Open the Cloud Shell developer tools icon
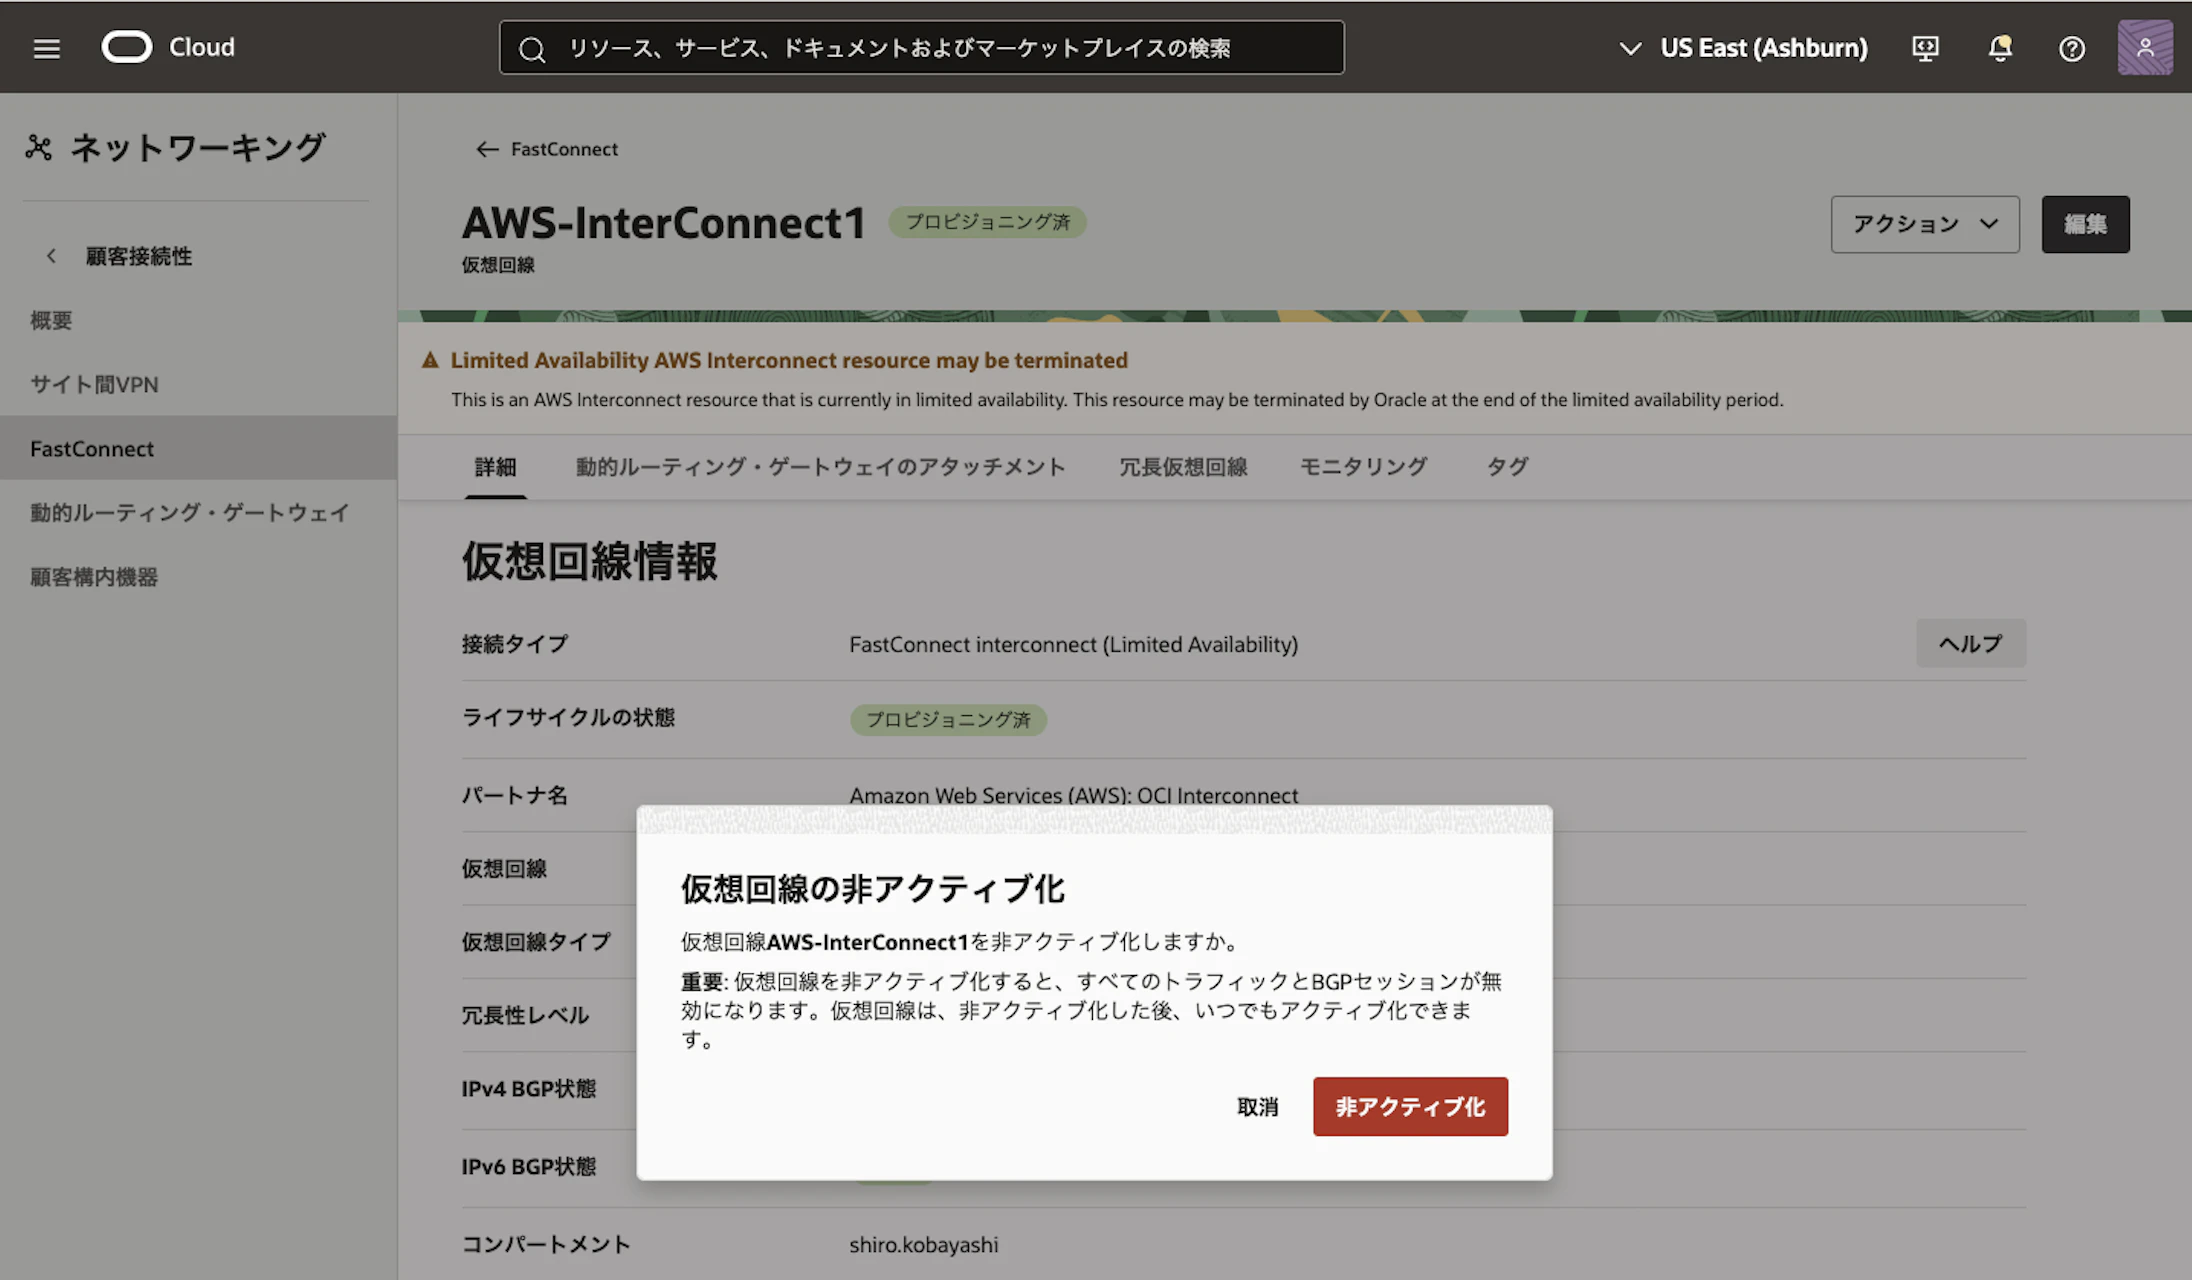Screen dimensions: 2192x1280 pyautogui.click(x=1925, y=48)
